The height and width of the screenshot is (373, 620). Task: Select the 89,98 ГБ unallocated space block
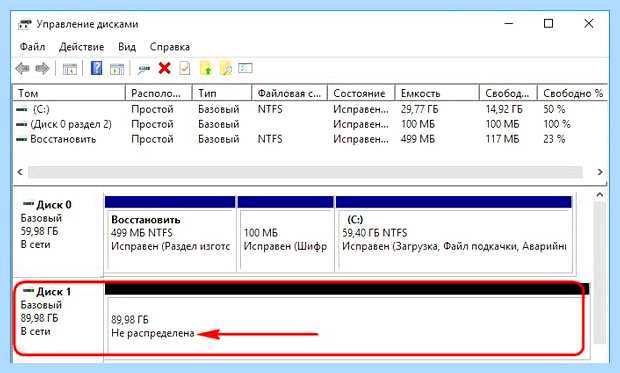point(347,321)
